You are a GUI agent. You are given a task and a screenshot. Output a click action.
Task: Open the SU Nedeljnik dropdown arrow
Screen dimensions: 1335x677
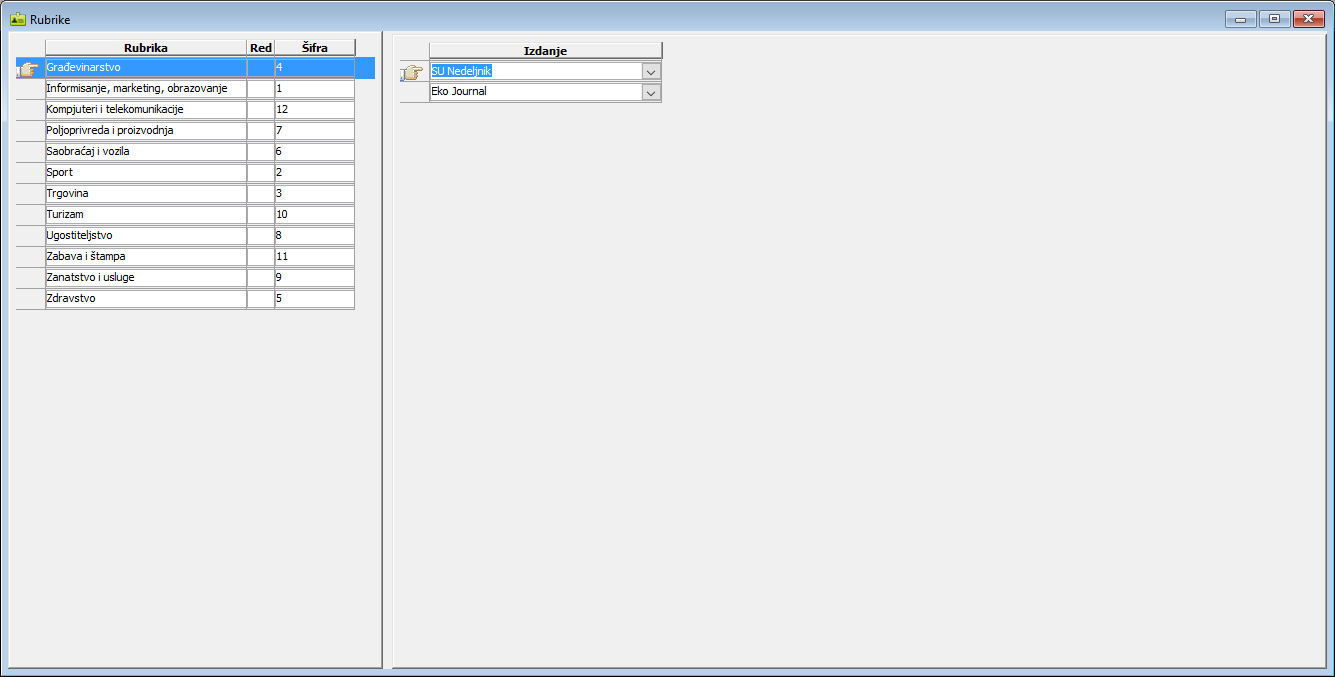651,72
